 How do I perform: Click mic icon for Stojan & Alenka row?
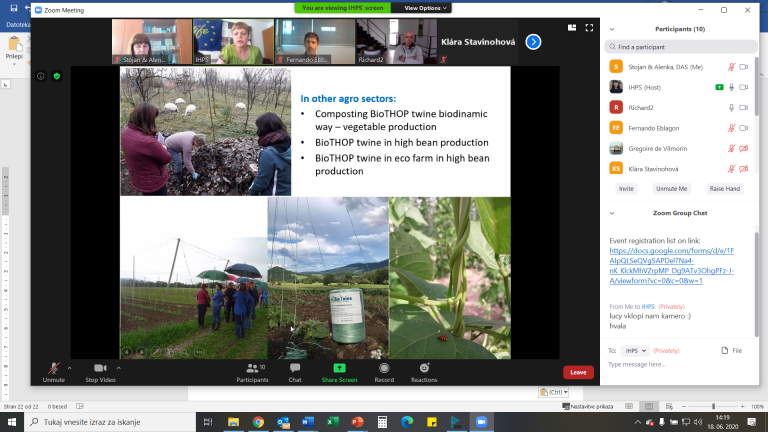click(x=731, y=67)
